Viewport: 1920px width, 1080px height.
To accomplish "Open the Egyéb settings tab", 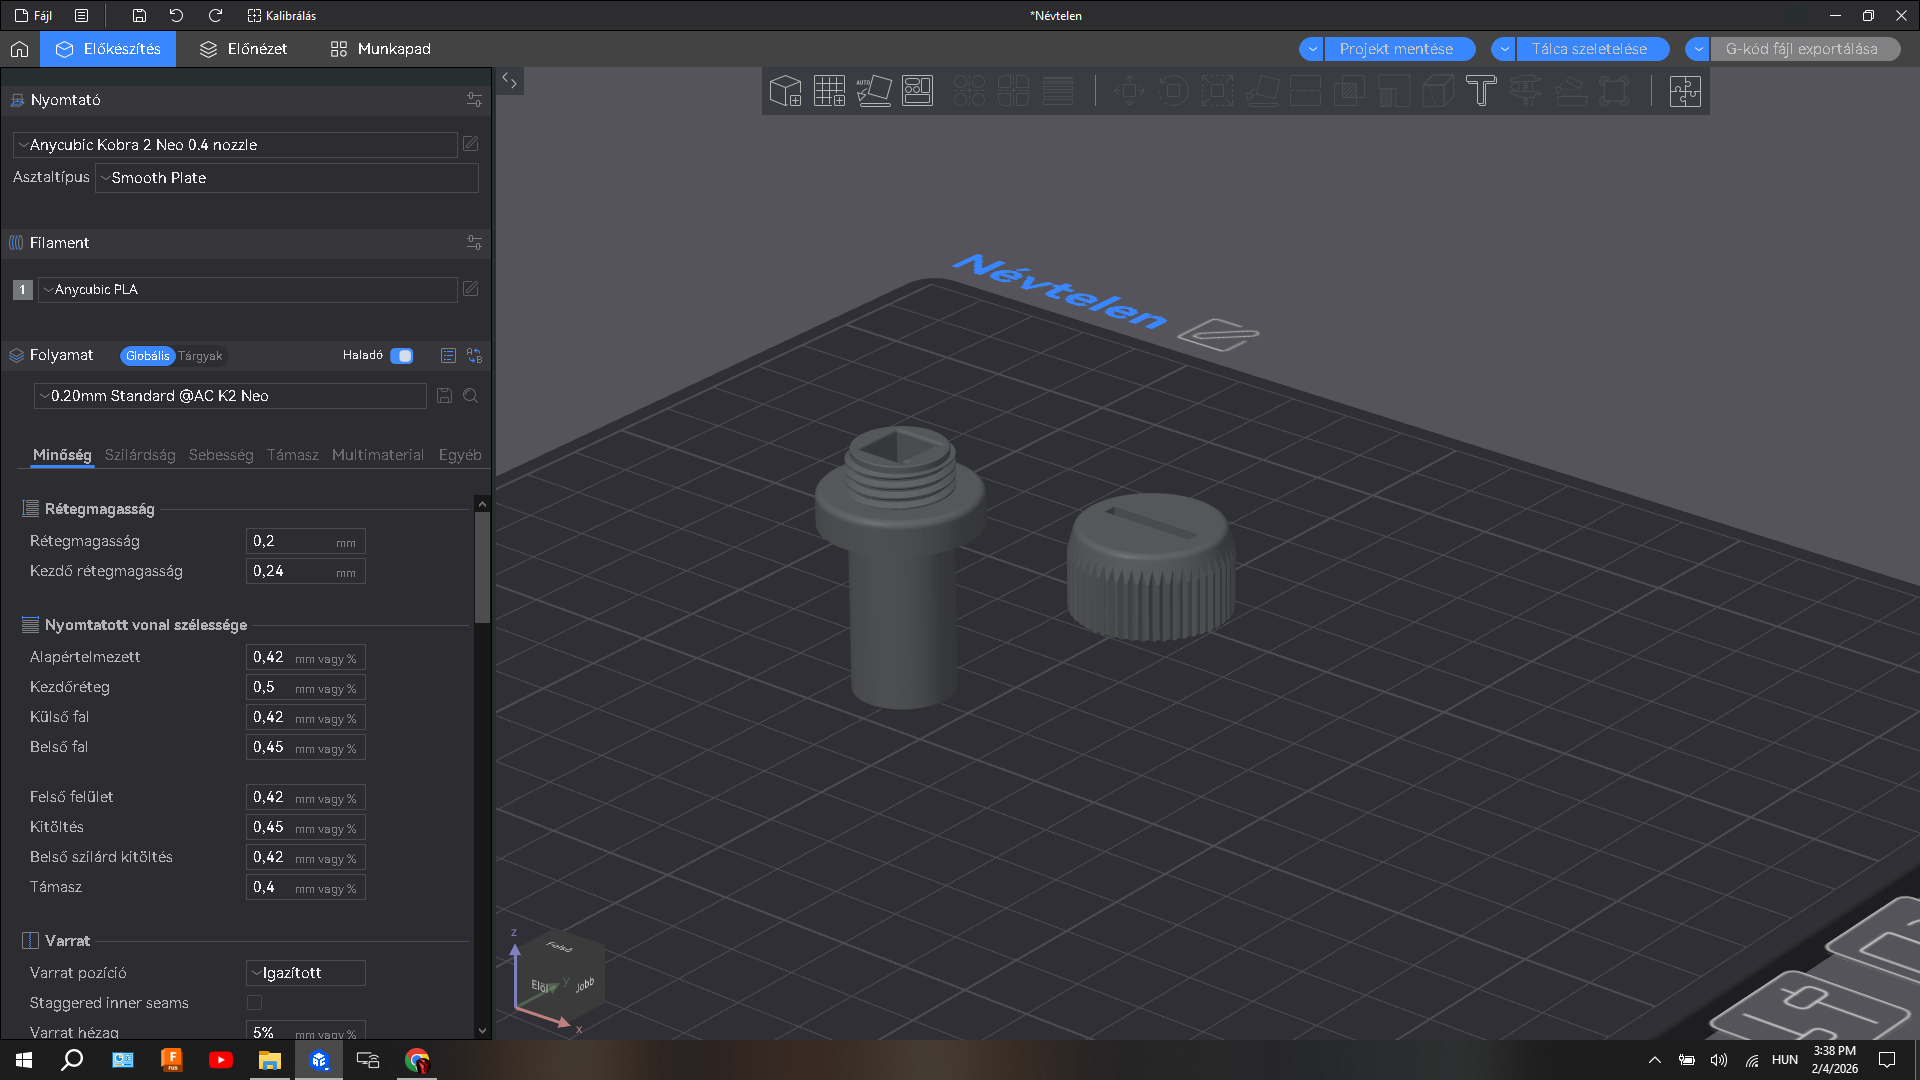I will [460, 455].
